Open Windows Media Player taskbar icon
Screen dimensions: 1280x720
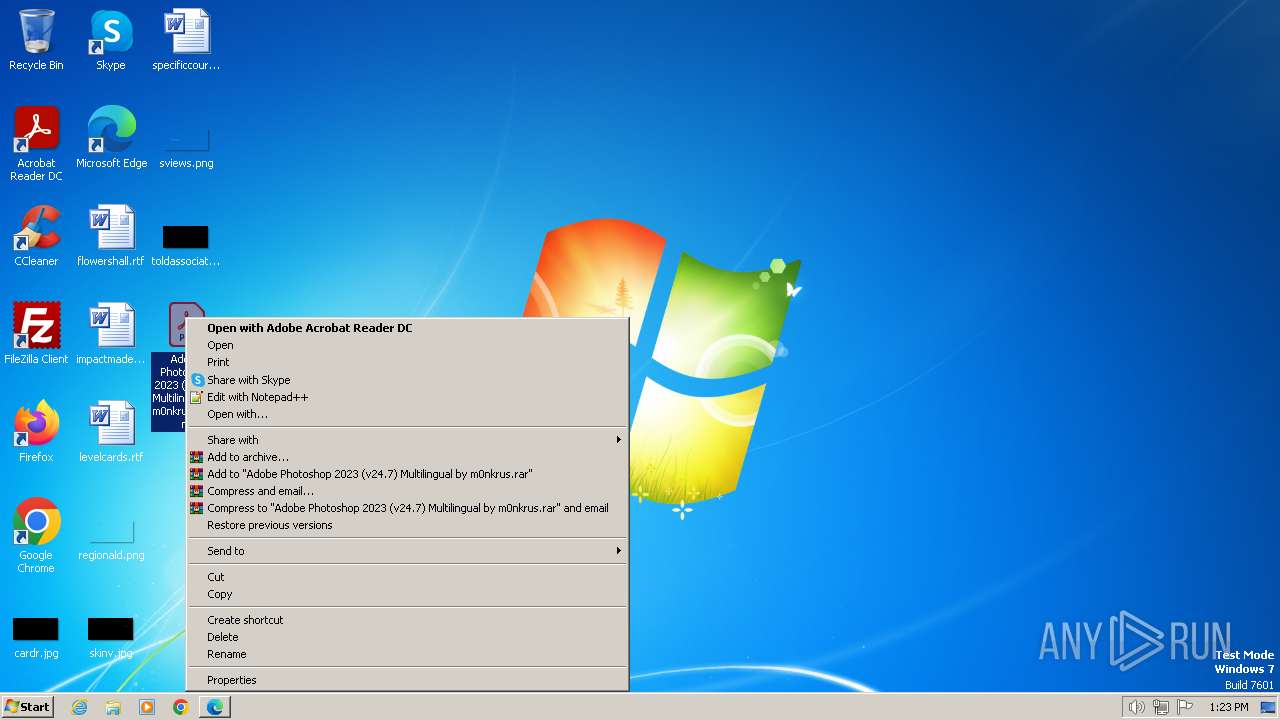(x=147, y=707)
